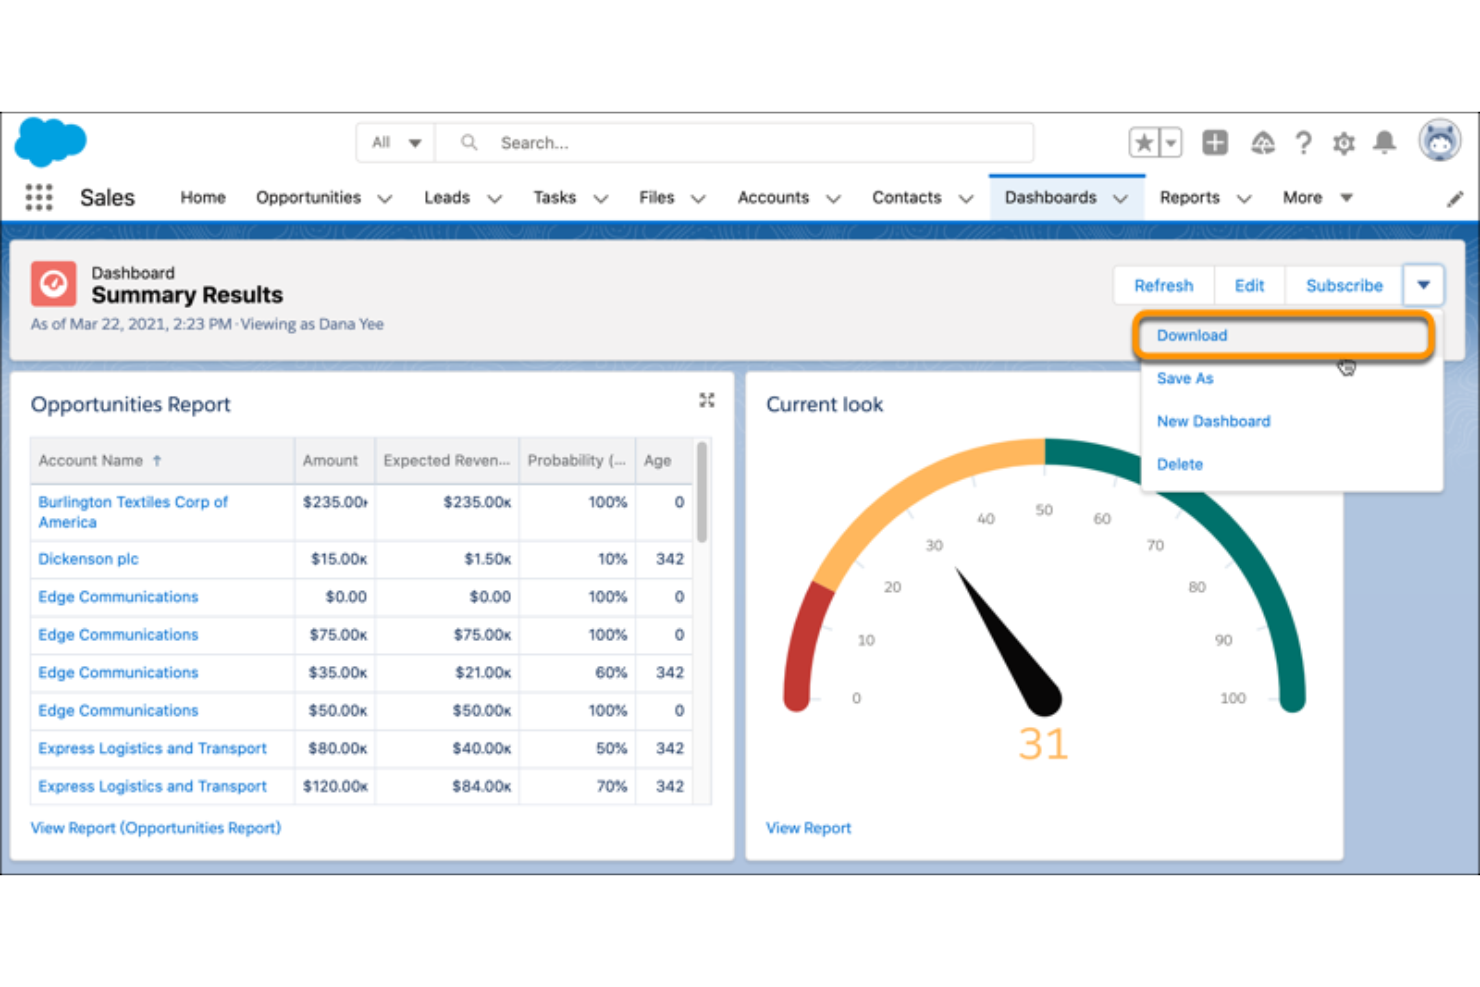The image size is (1480, 987).
Task: Expand the Dashboards tab chevron
Action: point(1121,198)
